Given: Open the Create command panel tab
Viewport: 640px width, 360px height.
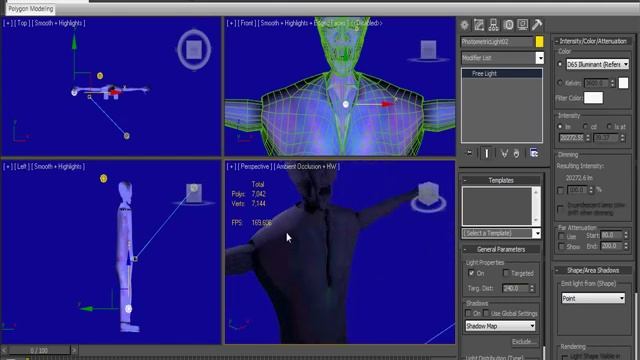Looking at the screenshot, I should [464, 25].
